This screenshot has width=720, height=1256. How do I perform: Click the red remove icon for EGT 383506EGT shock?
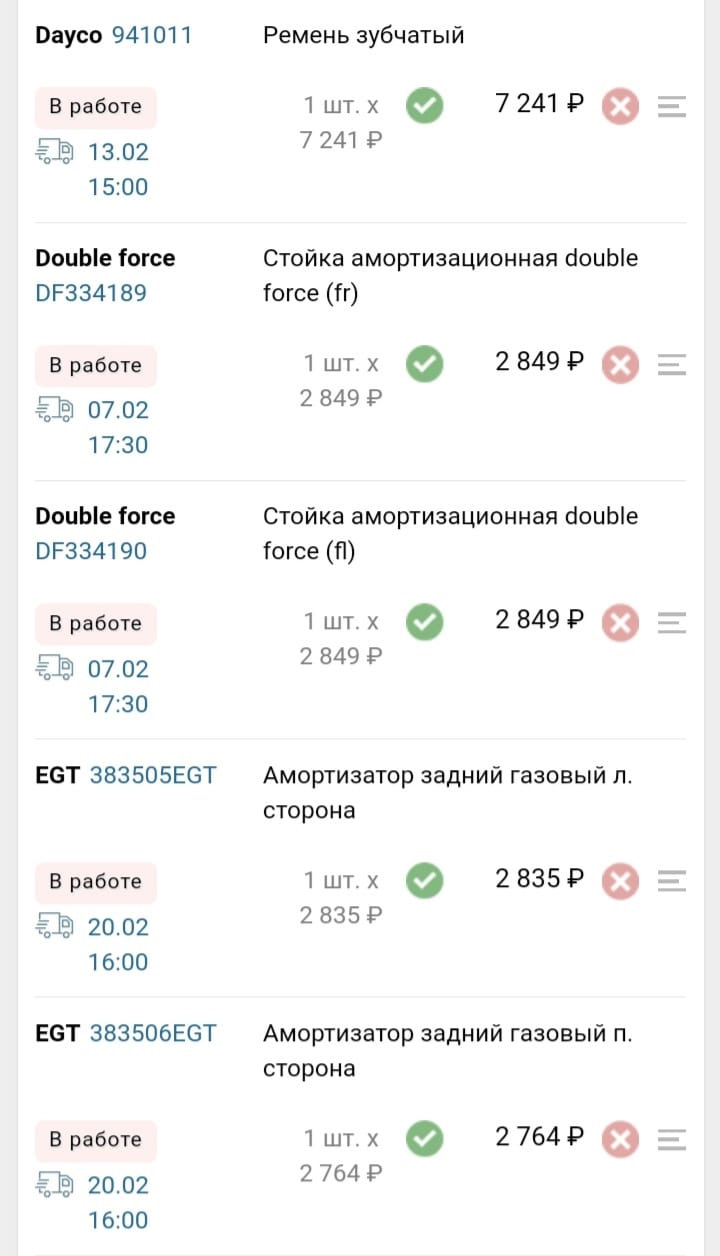point(619,1139)
